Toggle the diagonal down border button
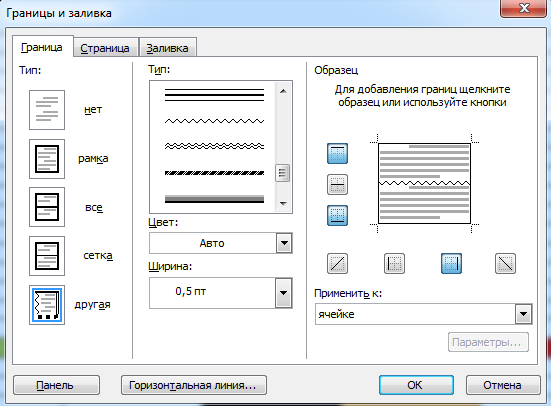 (x=505, y=263)
